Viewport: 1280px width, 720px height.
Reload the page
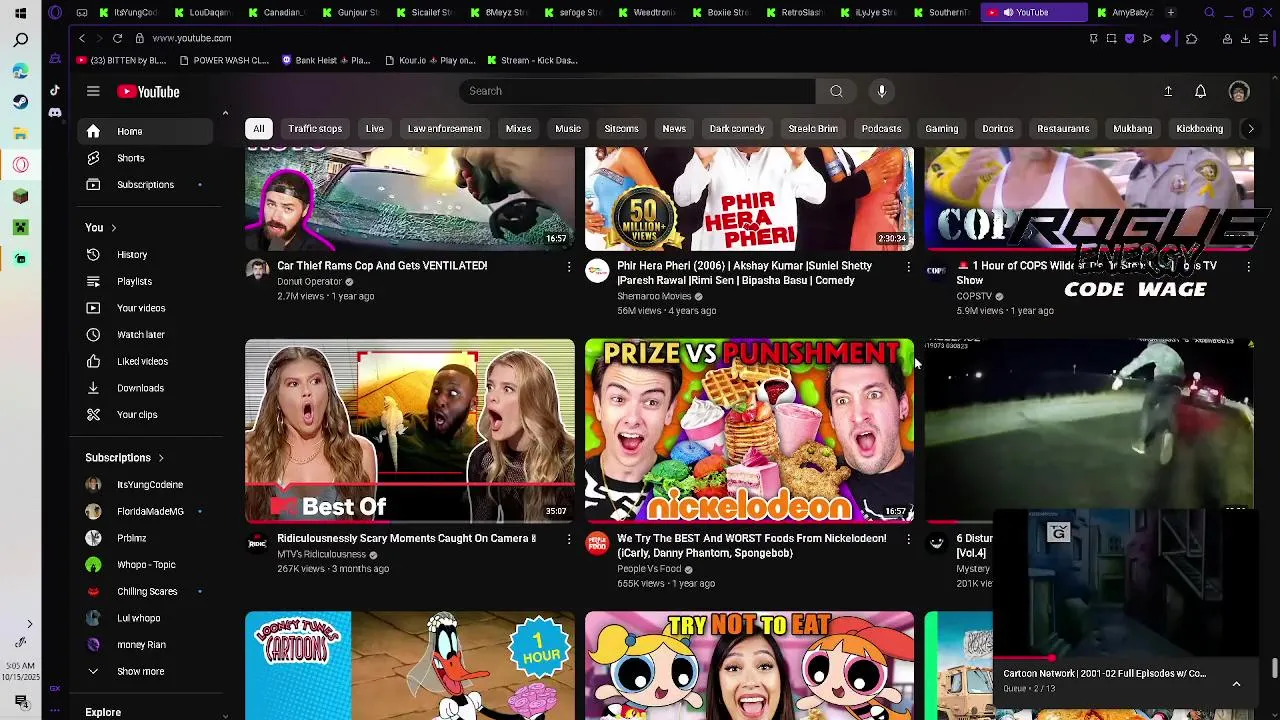(x=117, y=38)
